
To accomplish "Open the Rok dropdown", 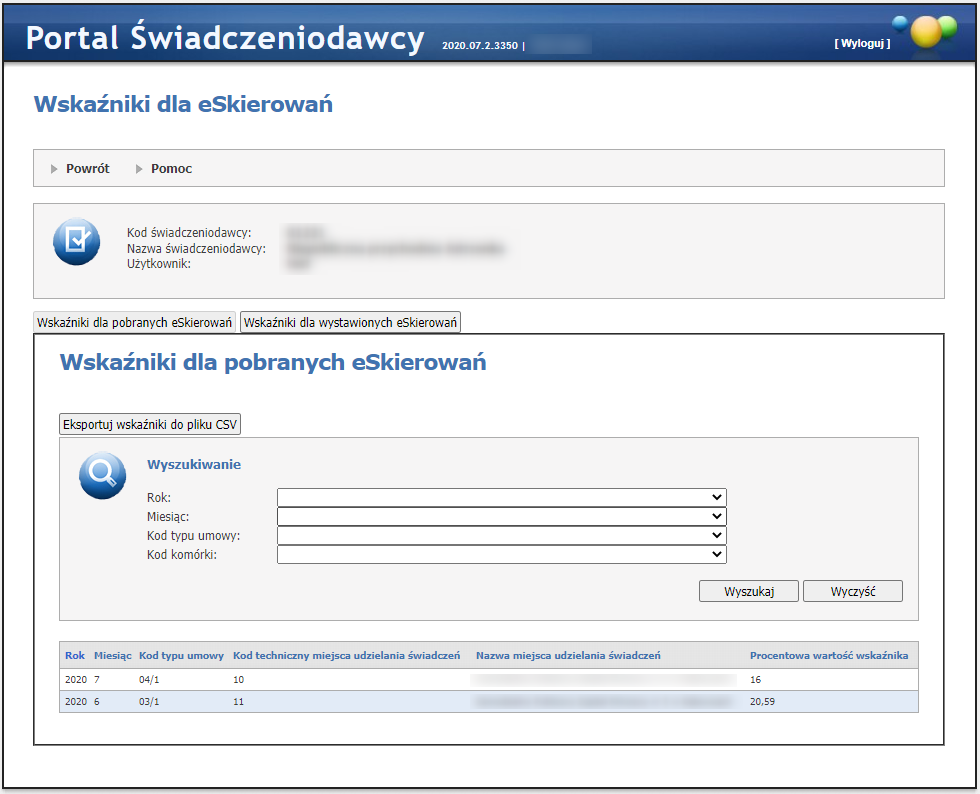I will (x=501, y=497).
